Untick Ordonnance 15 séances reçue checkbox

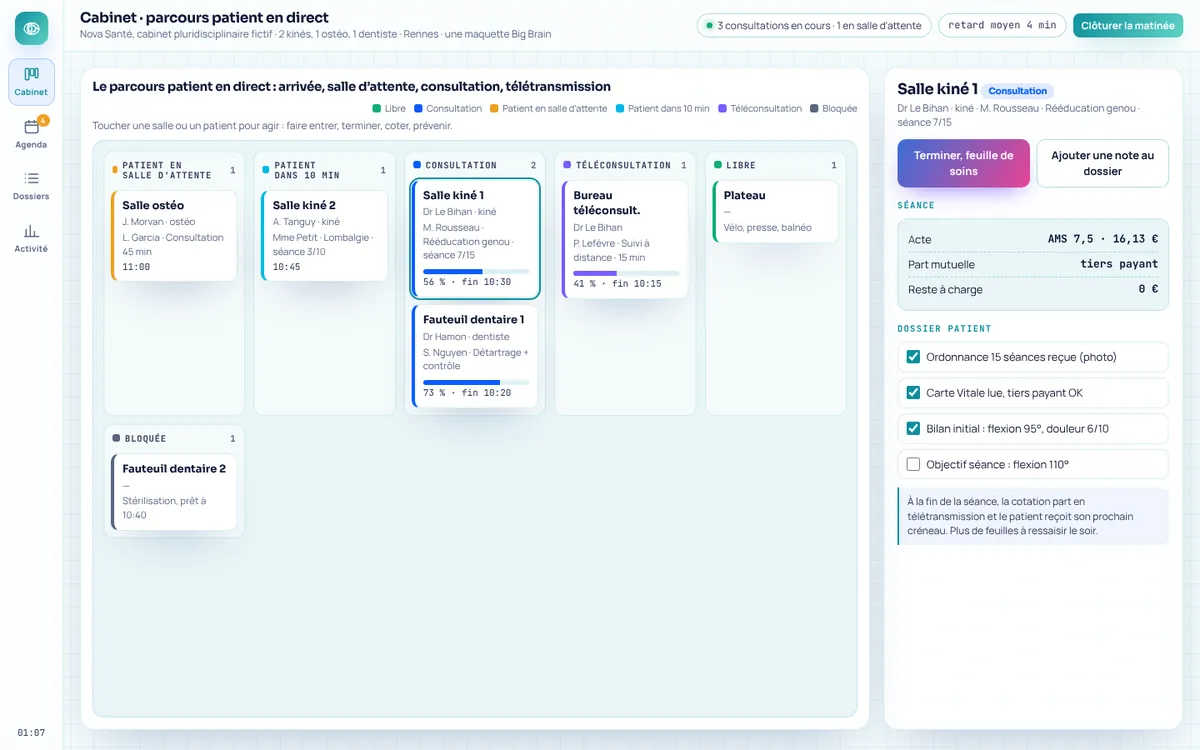(x=913, y=357)
